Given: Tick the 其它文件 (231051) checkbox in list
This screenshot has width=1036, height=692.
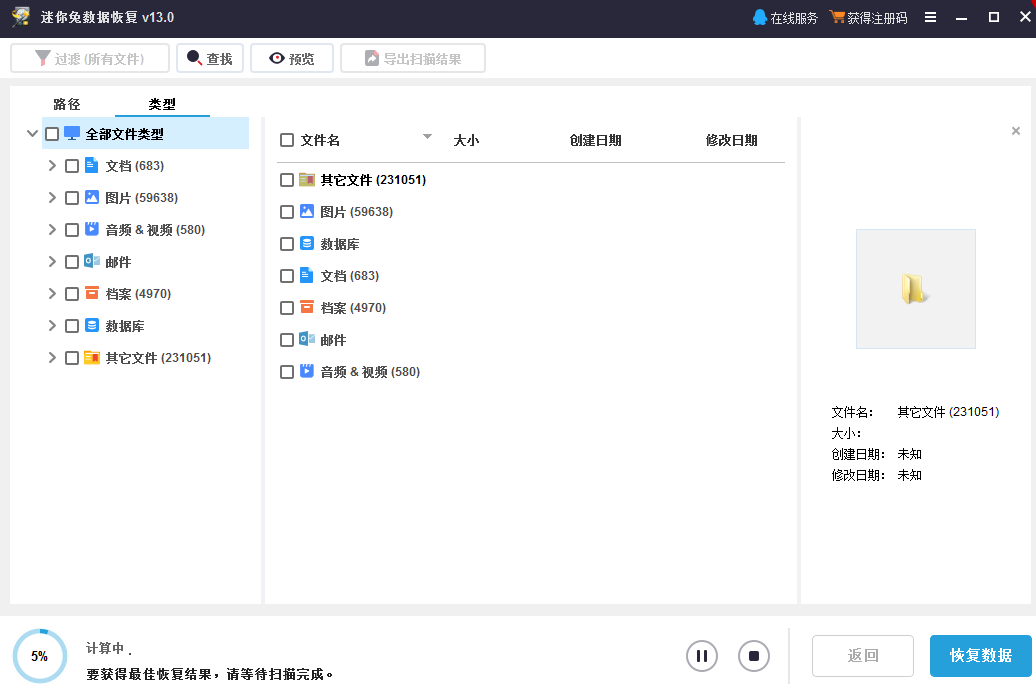Looking at the screenshot, I should [x=287, y=180].
